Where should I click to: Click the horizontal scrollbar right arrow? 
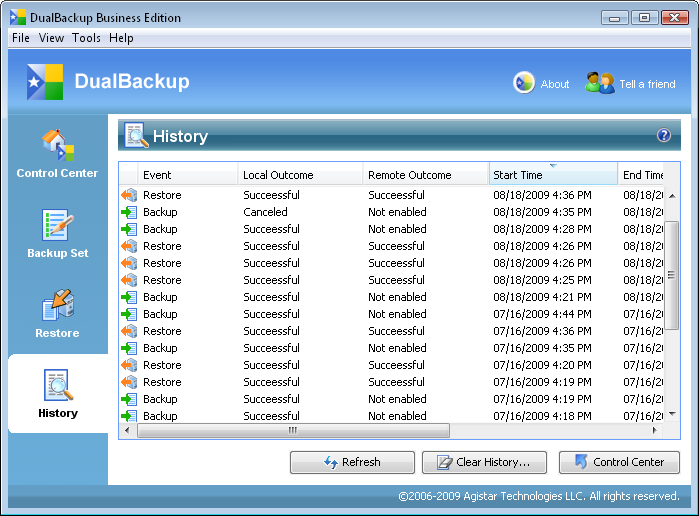pos(655,430)
